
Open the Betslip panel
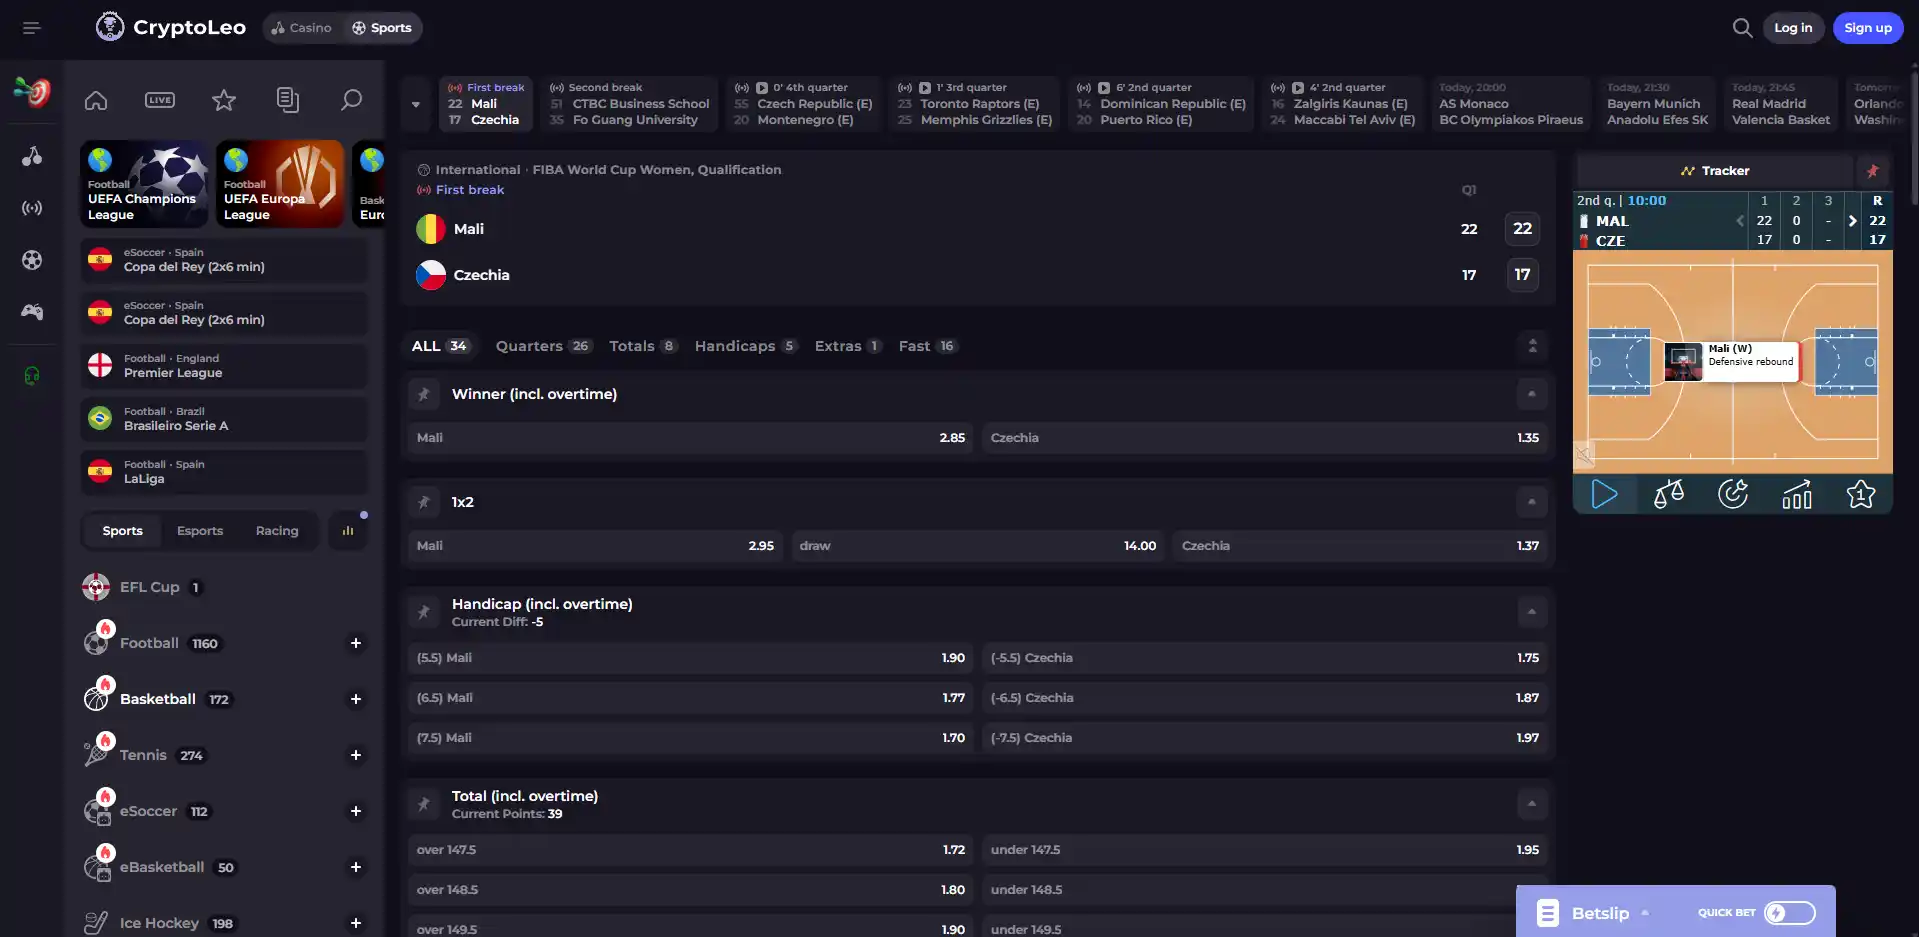pyautogui.click(x=1598, y=913)
